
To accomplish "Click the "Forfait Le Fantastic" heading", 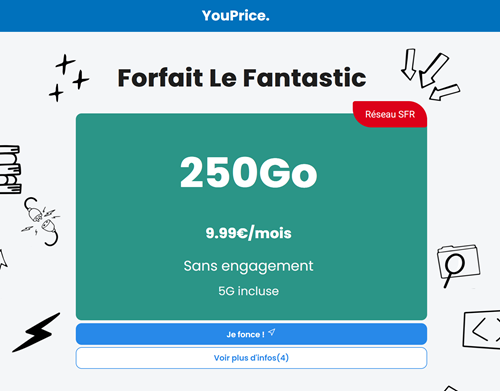I will (x=242, y=78).
